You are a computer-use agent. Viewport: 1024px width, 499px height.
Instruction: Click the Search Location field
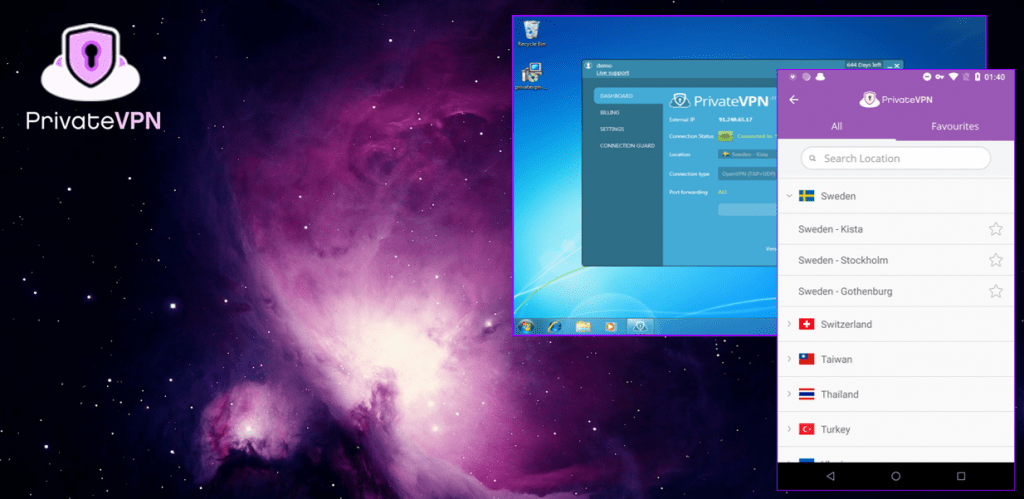(x=895, y=158)
